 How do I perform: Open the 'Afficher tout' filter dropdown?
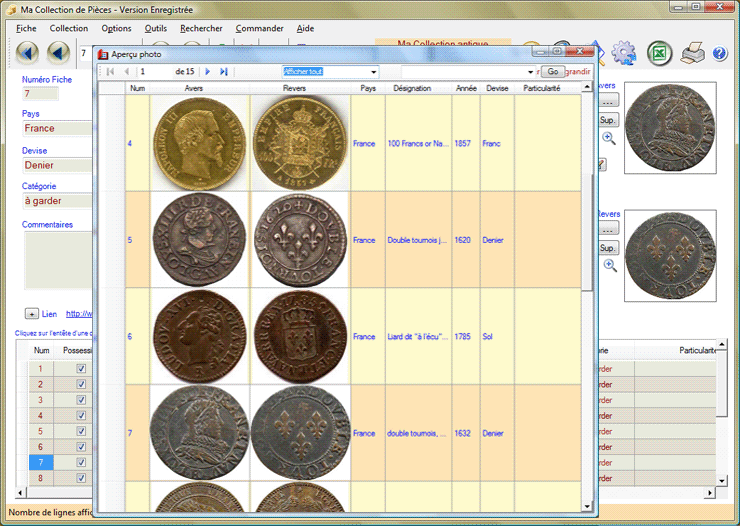[373, 72]
